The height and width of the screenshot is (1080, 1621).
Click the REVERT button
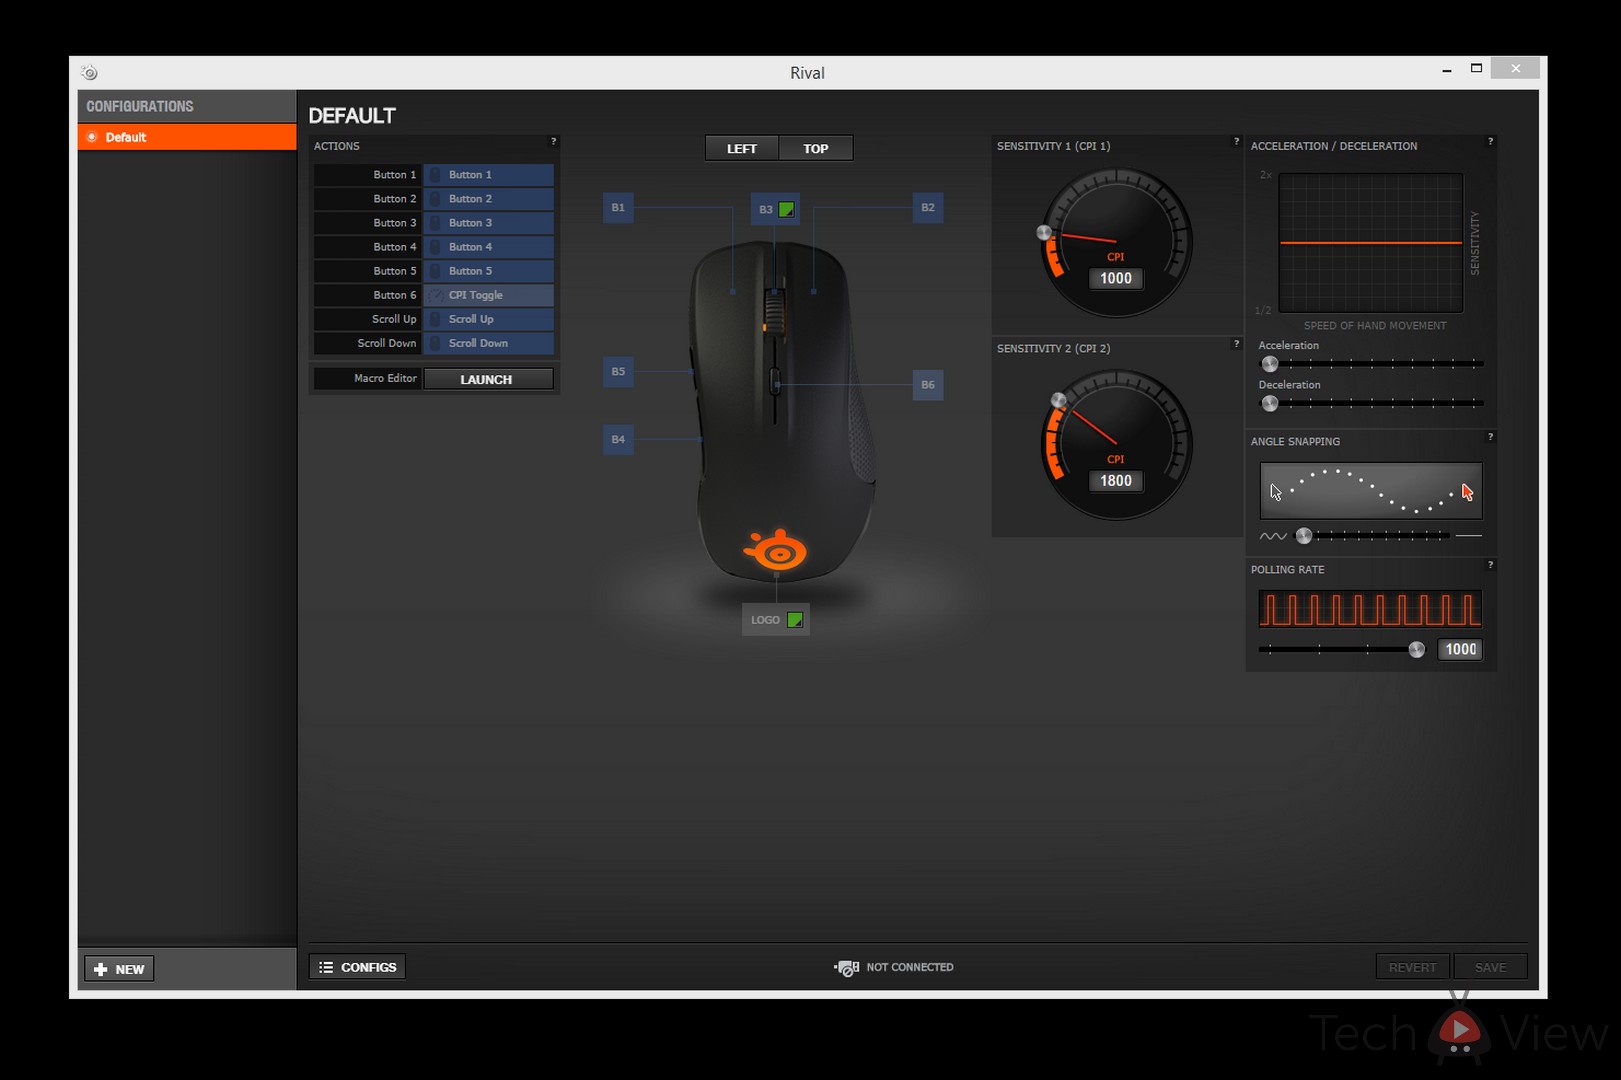click(x=1412, y=967)
